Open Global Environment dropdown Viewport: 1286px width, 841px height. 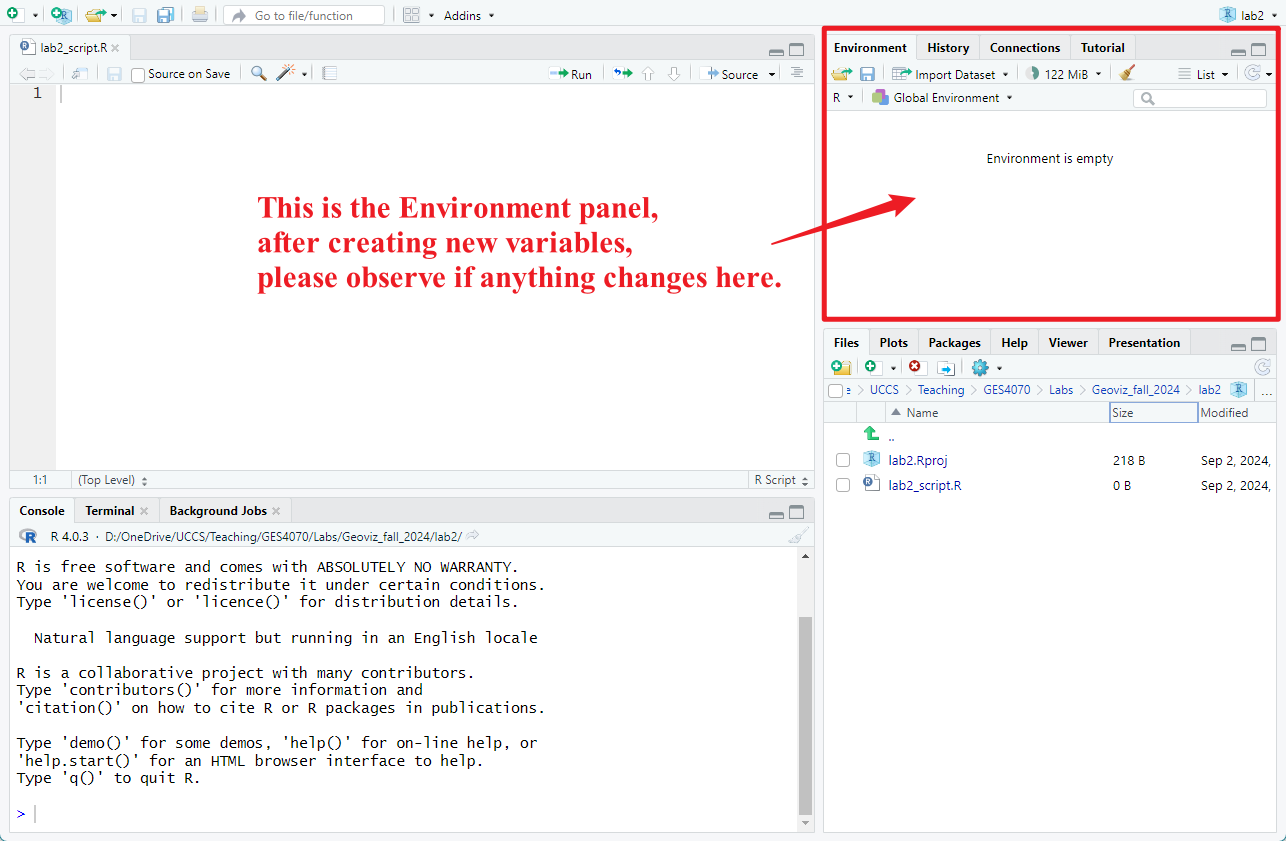[942, 98]
